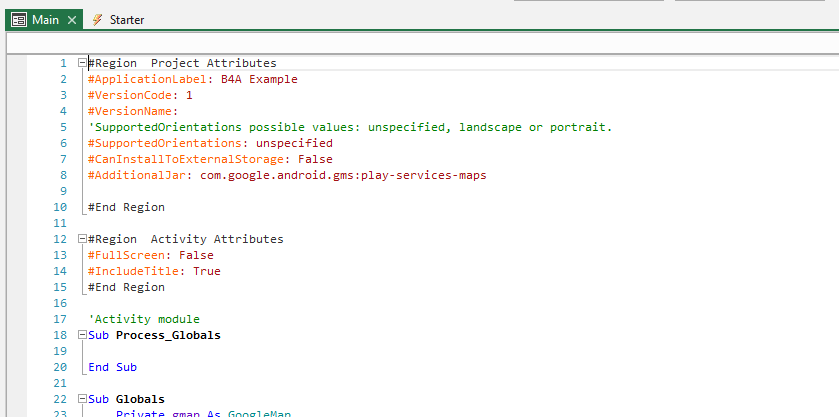Click the #IncludeTitle True value

pos(207,271)
